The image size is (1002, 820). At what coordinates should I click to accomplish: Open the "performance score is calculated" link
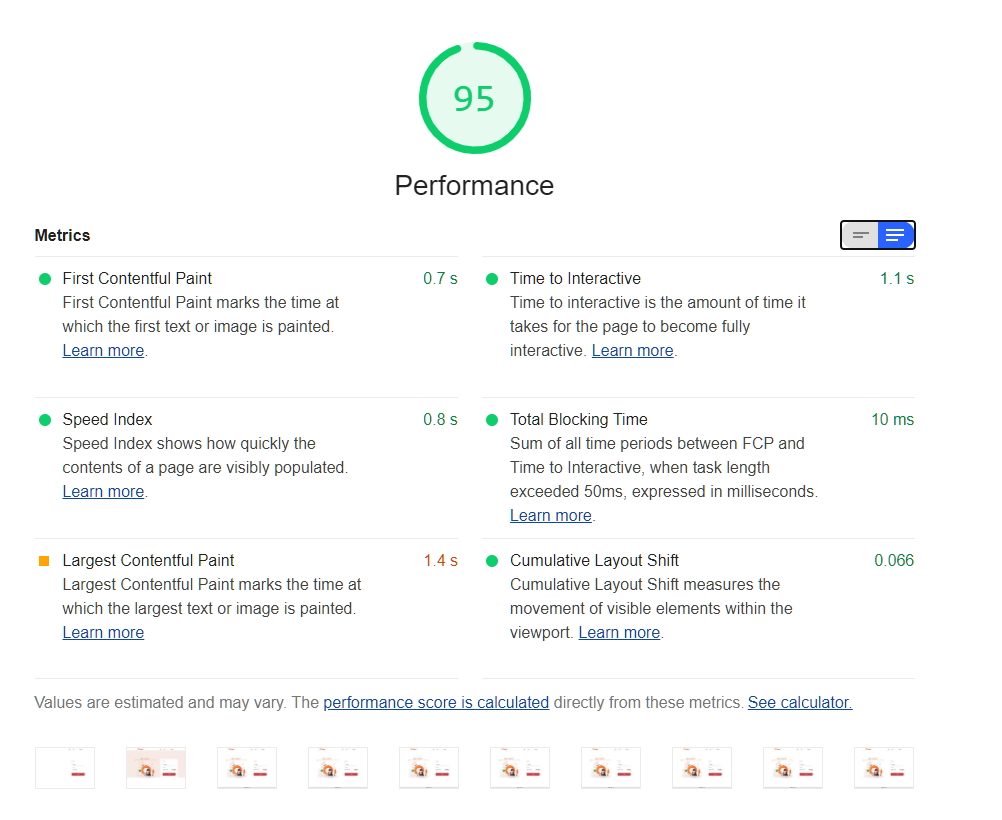(436, 702)
